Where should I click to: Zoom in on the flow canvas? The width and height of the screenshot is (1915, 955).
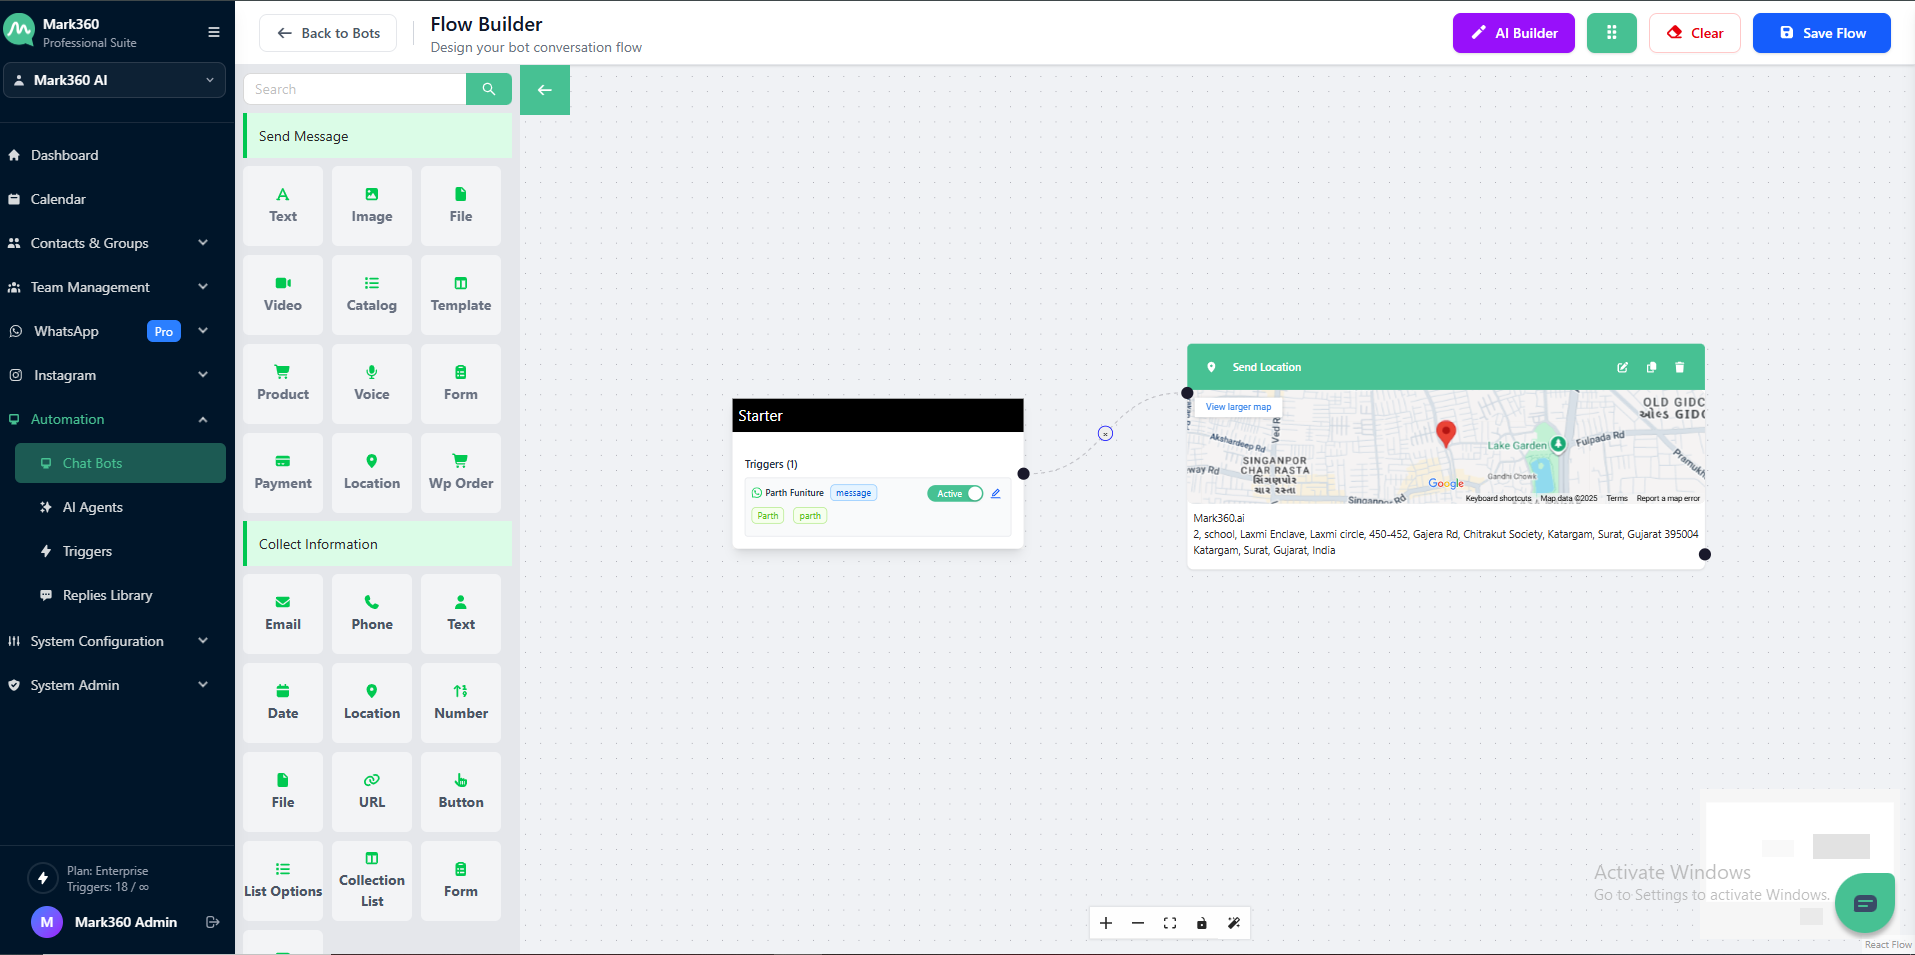1105,923
